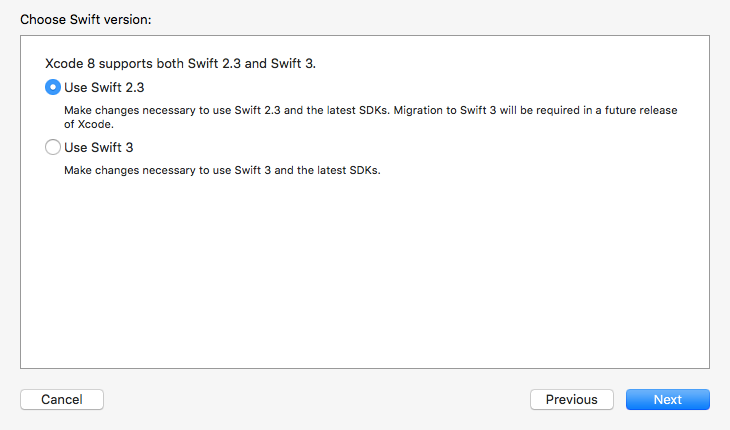Choose the Use Swift 3 radio button
This screenshot has height=430, width=730.
pyautogui.click(x=53, y=147)
